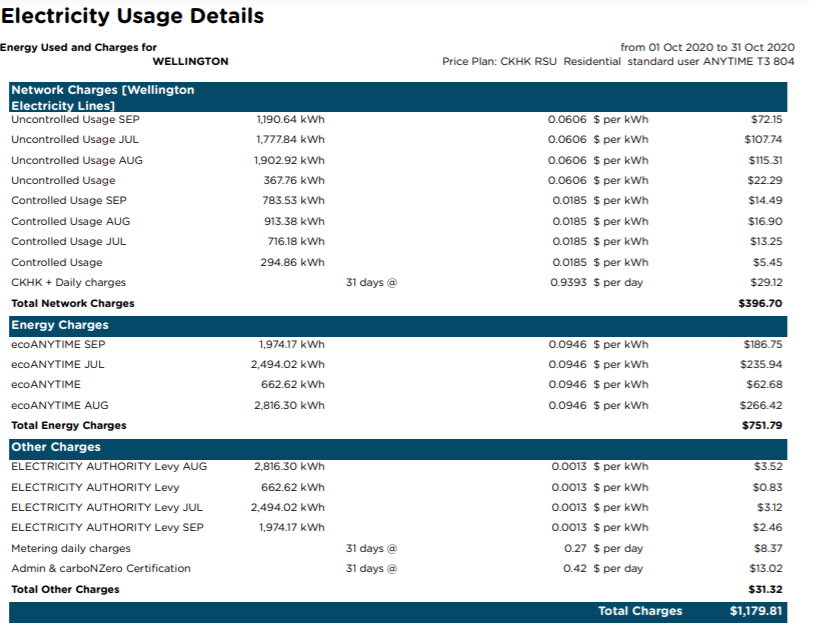Click the Network Charges section header
Screen dimensions: 819x632
pyautogui.click(x=397, y=97)
